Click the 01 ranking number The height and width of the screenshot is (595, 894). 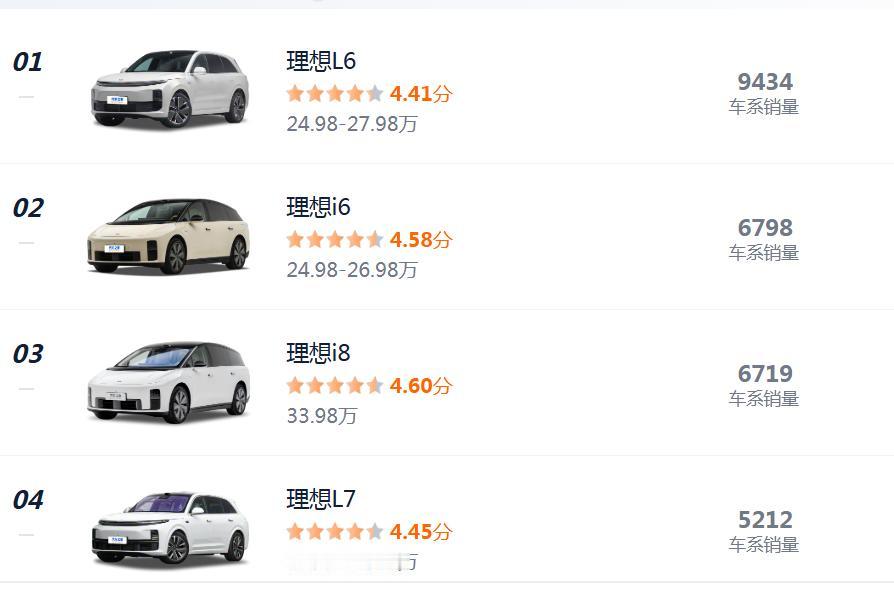pos(27,62)
